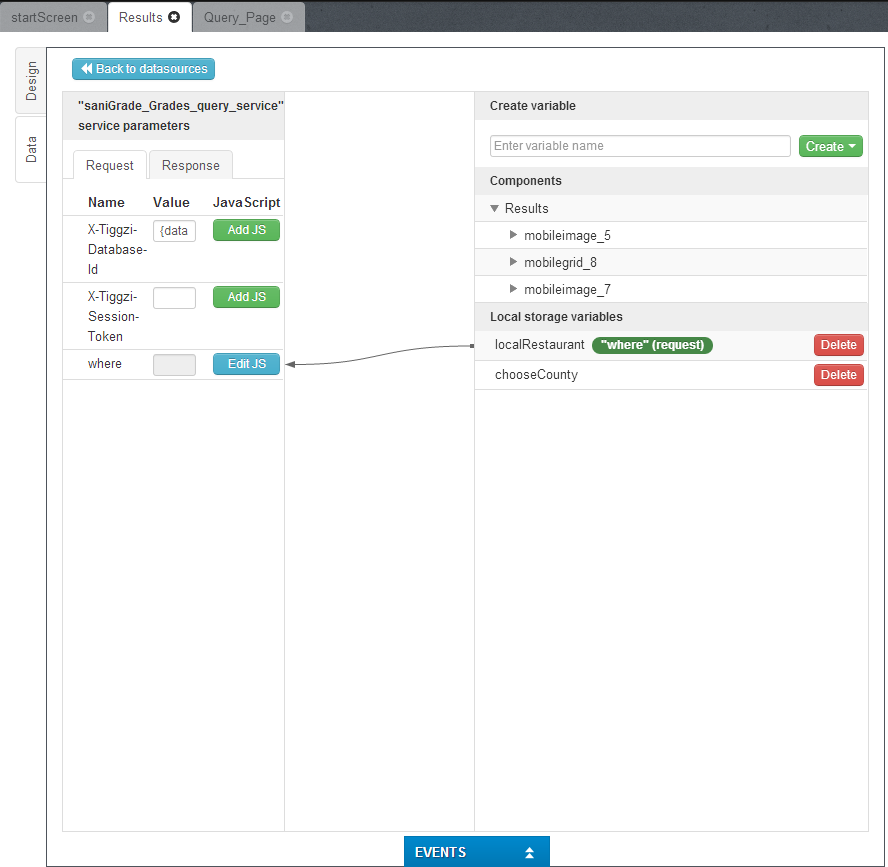Image resolution: width=888 pixels, height=867 pixels.
Task: Expand the mobileimage_7 tree item
Action: 514,289
